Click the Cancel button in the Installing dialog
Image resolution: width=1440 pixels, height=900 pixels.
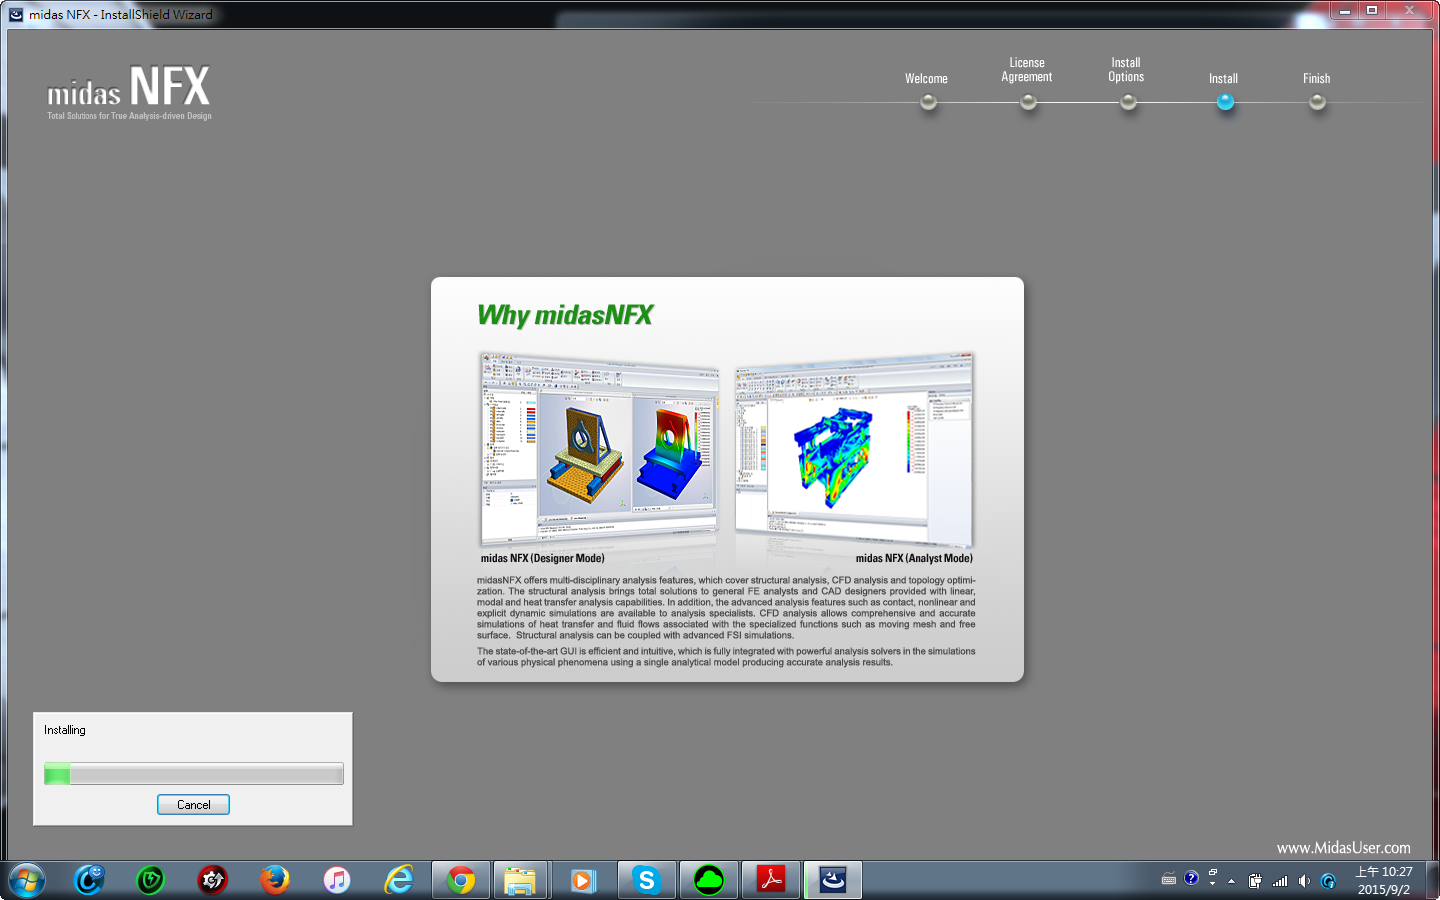click(193, 805)
